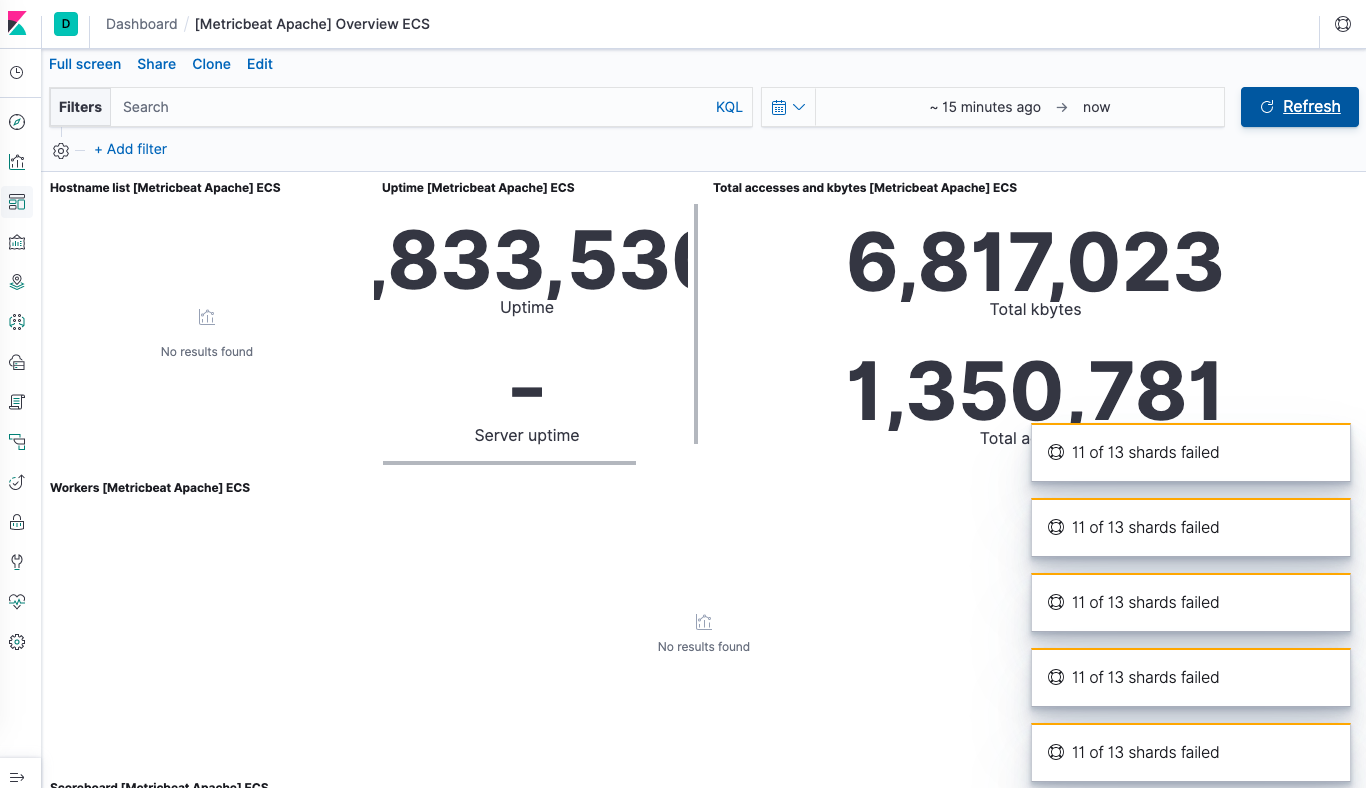Click the Refresh button
The width and height of the screenshot is (1366, 788).
click(x=1300, y=107)
